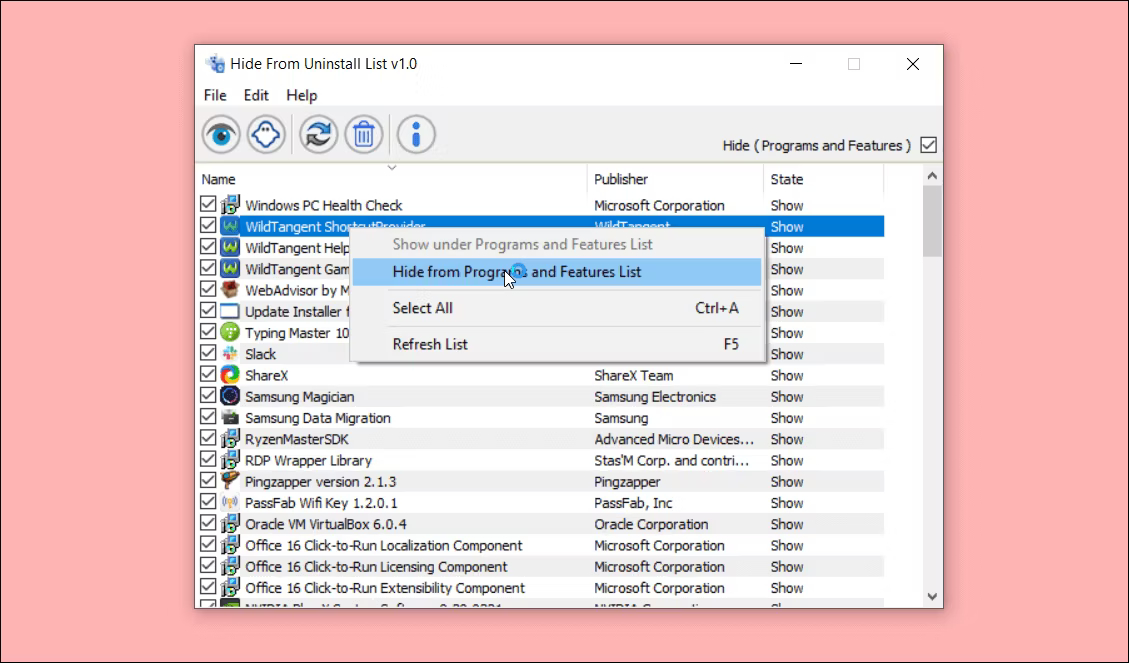Select PassFab Wifi Key 1.2.0.1 row
The height and width of the screenshot is (663, 1129).
coord(540,502)
